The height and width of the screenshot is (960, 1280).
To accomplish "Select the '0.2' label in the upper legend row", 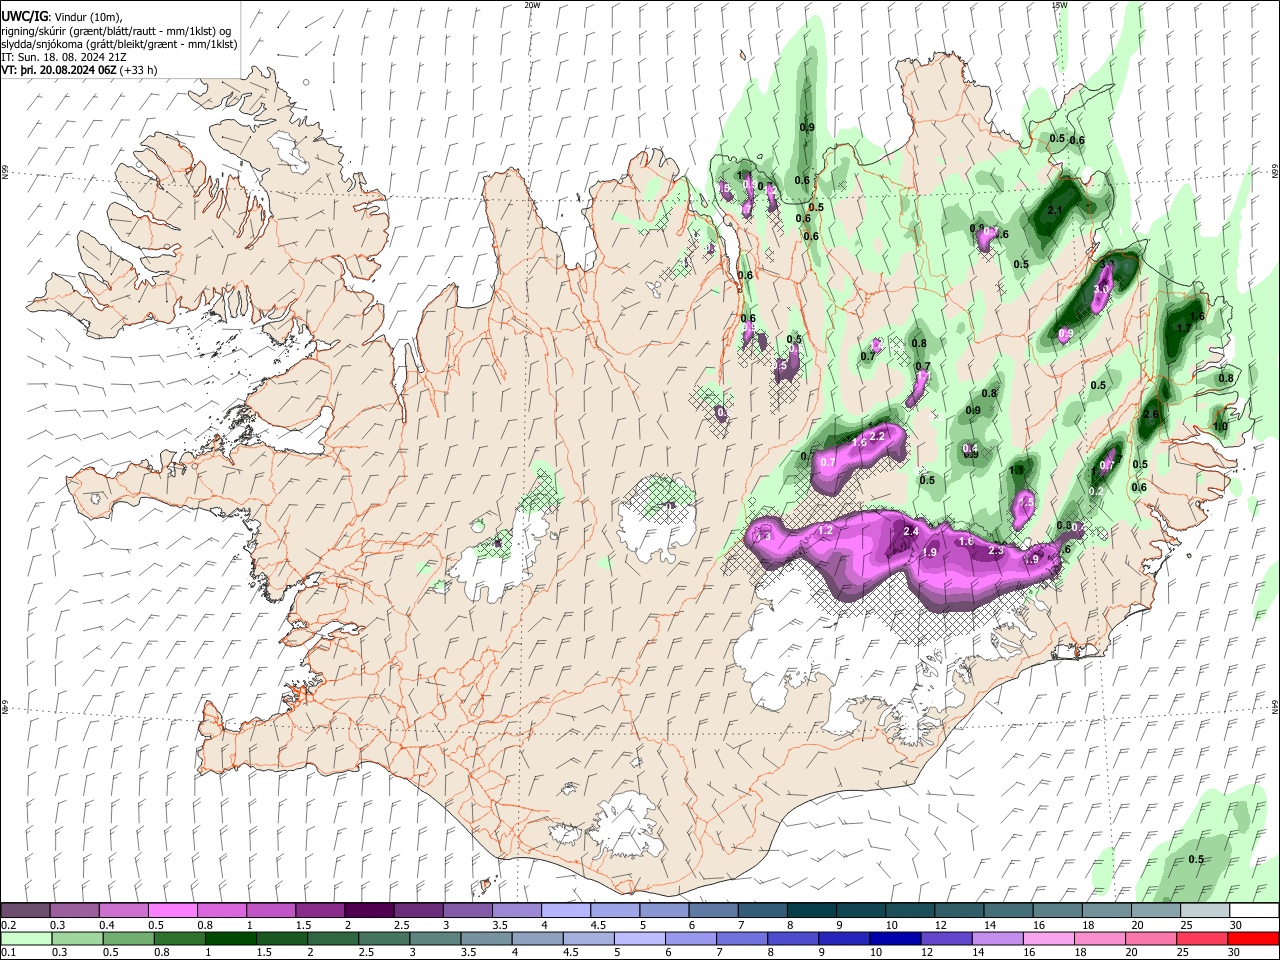I will 8,925.
